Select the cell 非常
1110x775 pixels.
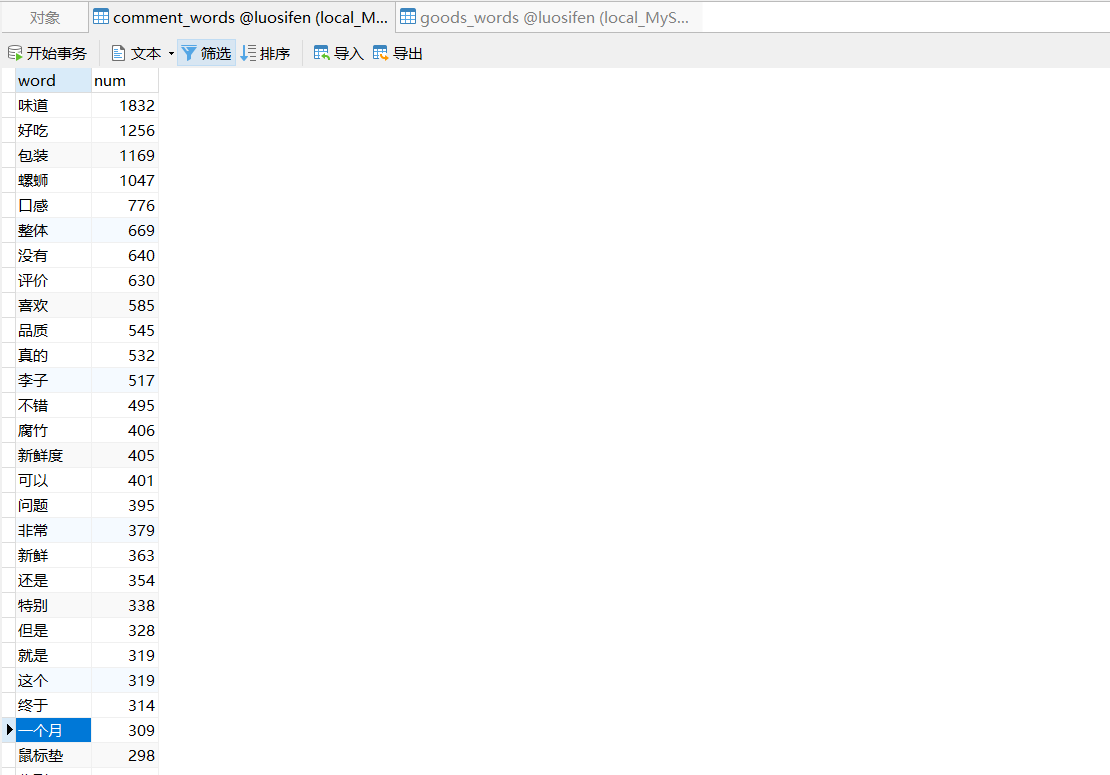[53, 531]
